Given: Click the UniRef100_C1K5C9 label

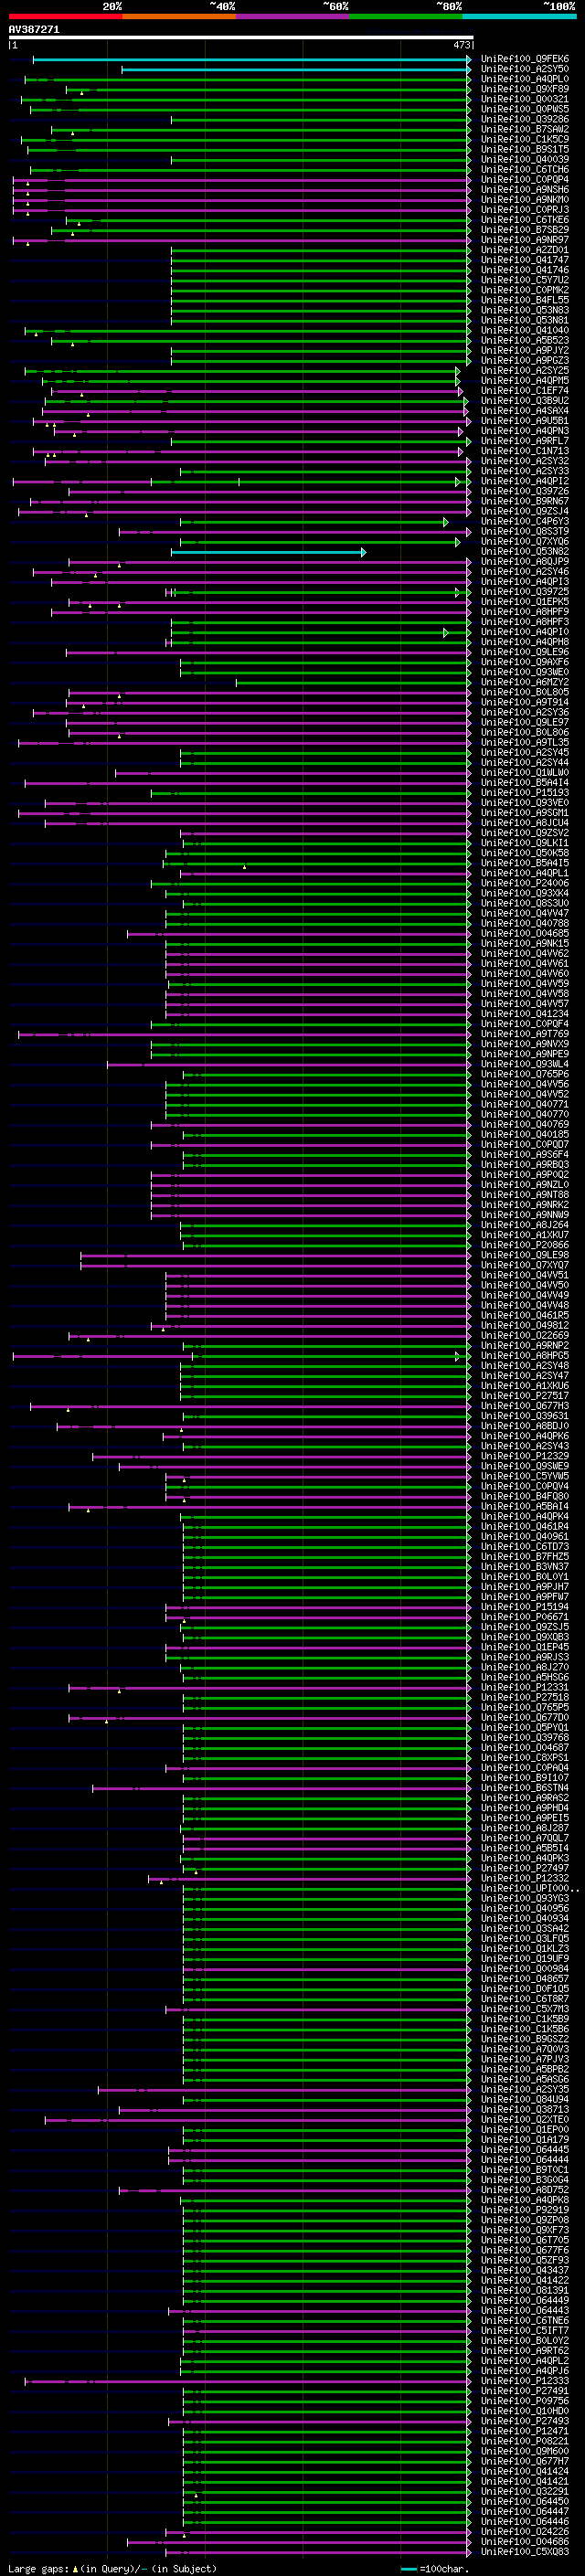Looking at the screenshot, I should coord(525,139).
